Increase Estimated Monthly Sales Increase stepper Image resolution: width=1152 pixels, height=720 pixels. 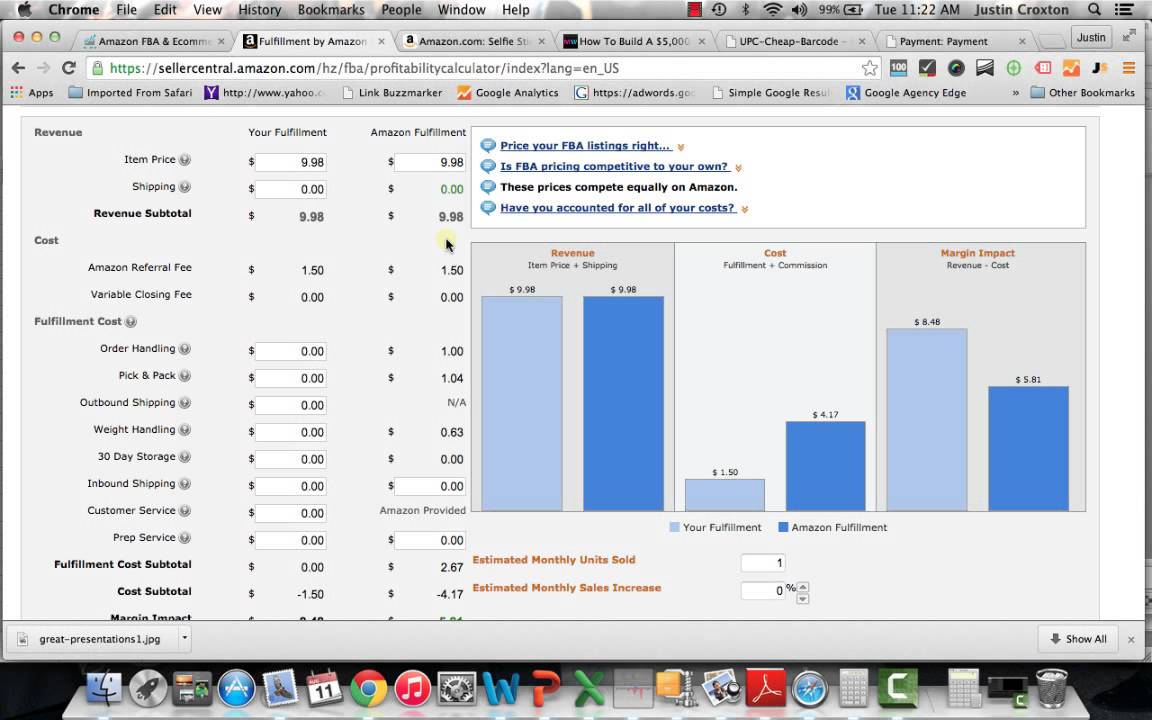[x=802, y=586]
